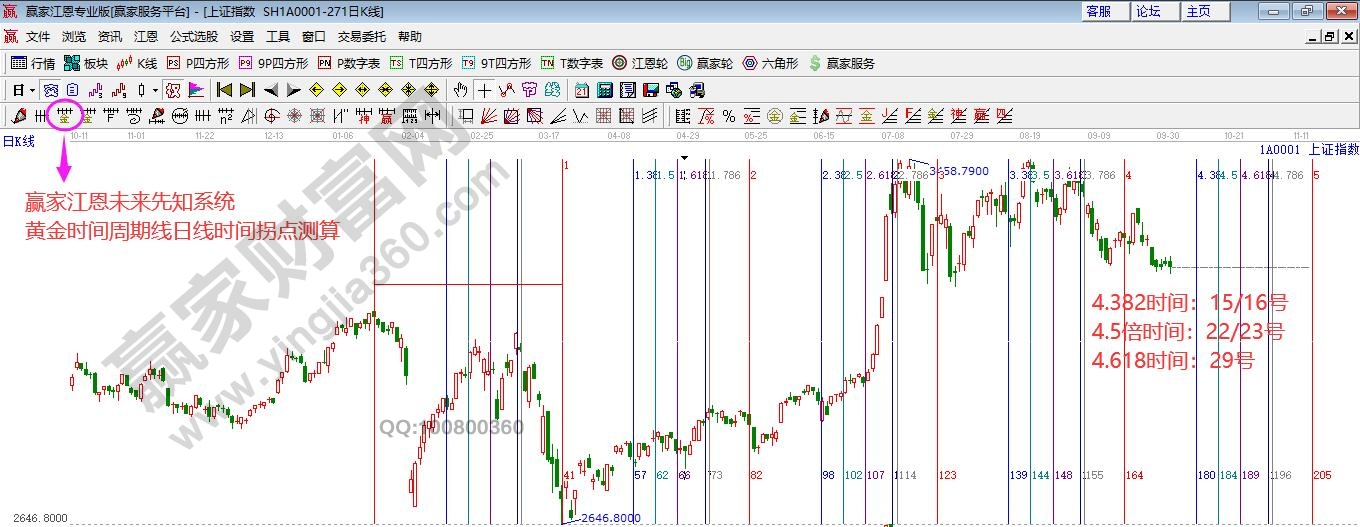Jump to first bar with skip-to-start arrow

pyautogui.click(x=225, y=90)
